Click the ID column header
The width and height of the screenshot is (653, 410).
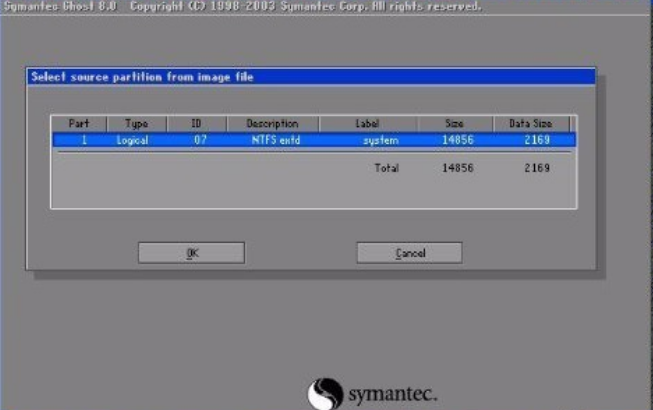tap(196, 124)
